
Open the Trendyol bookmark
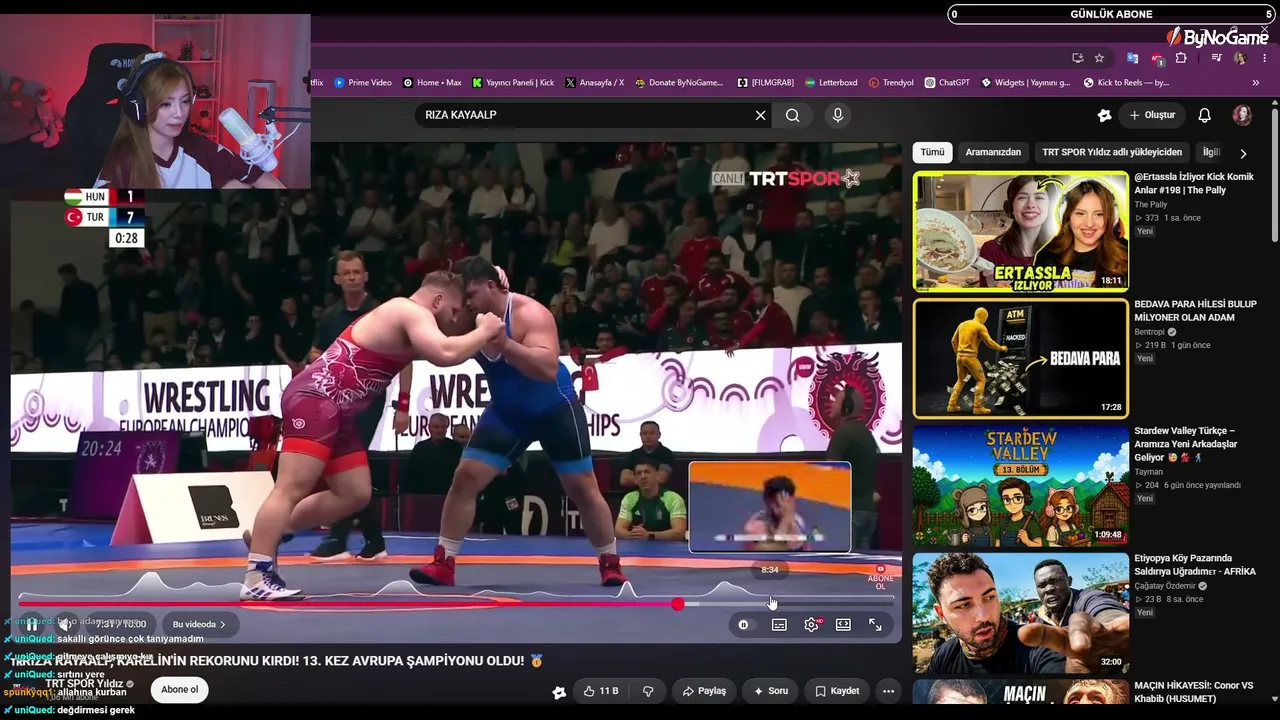coord(891,83)
